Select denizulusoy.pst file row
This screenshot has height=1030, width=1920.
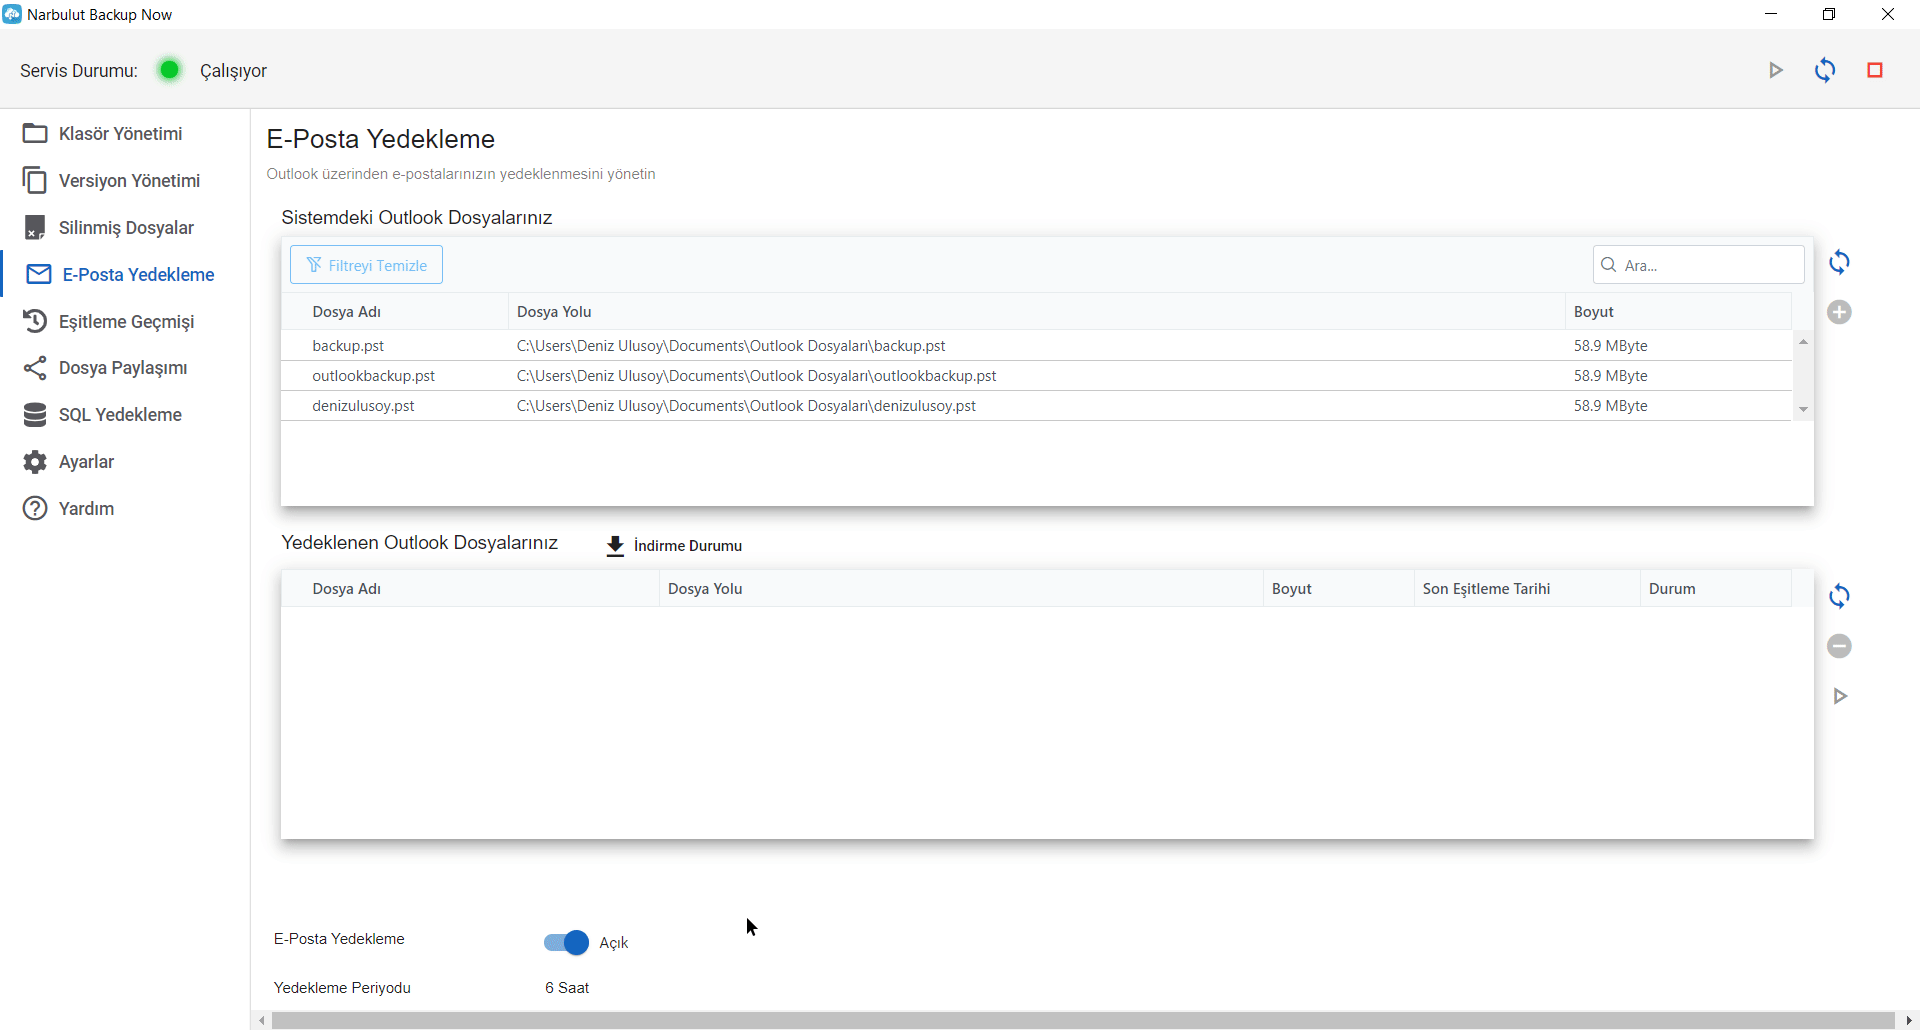[x=1036, y=406]
